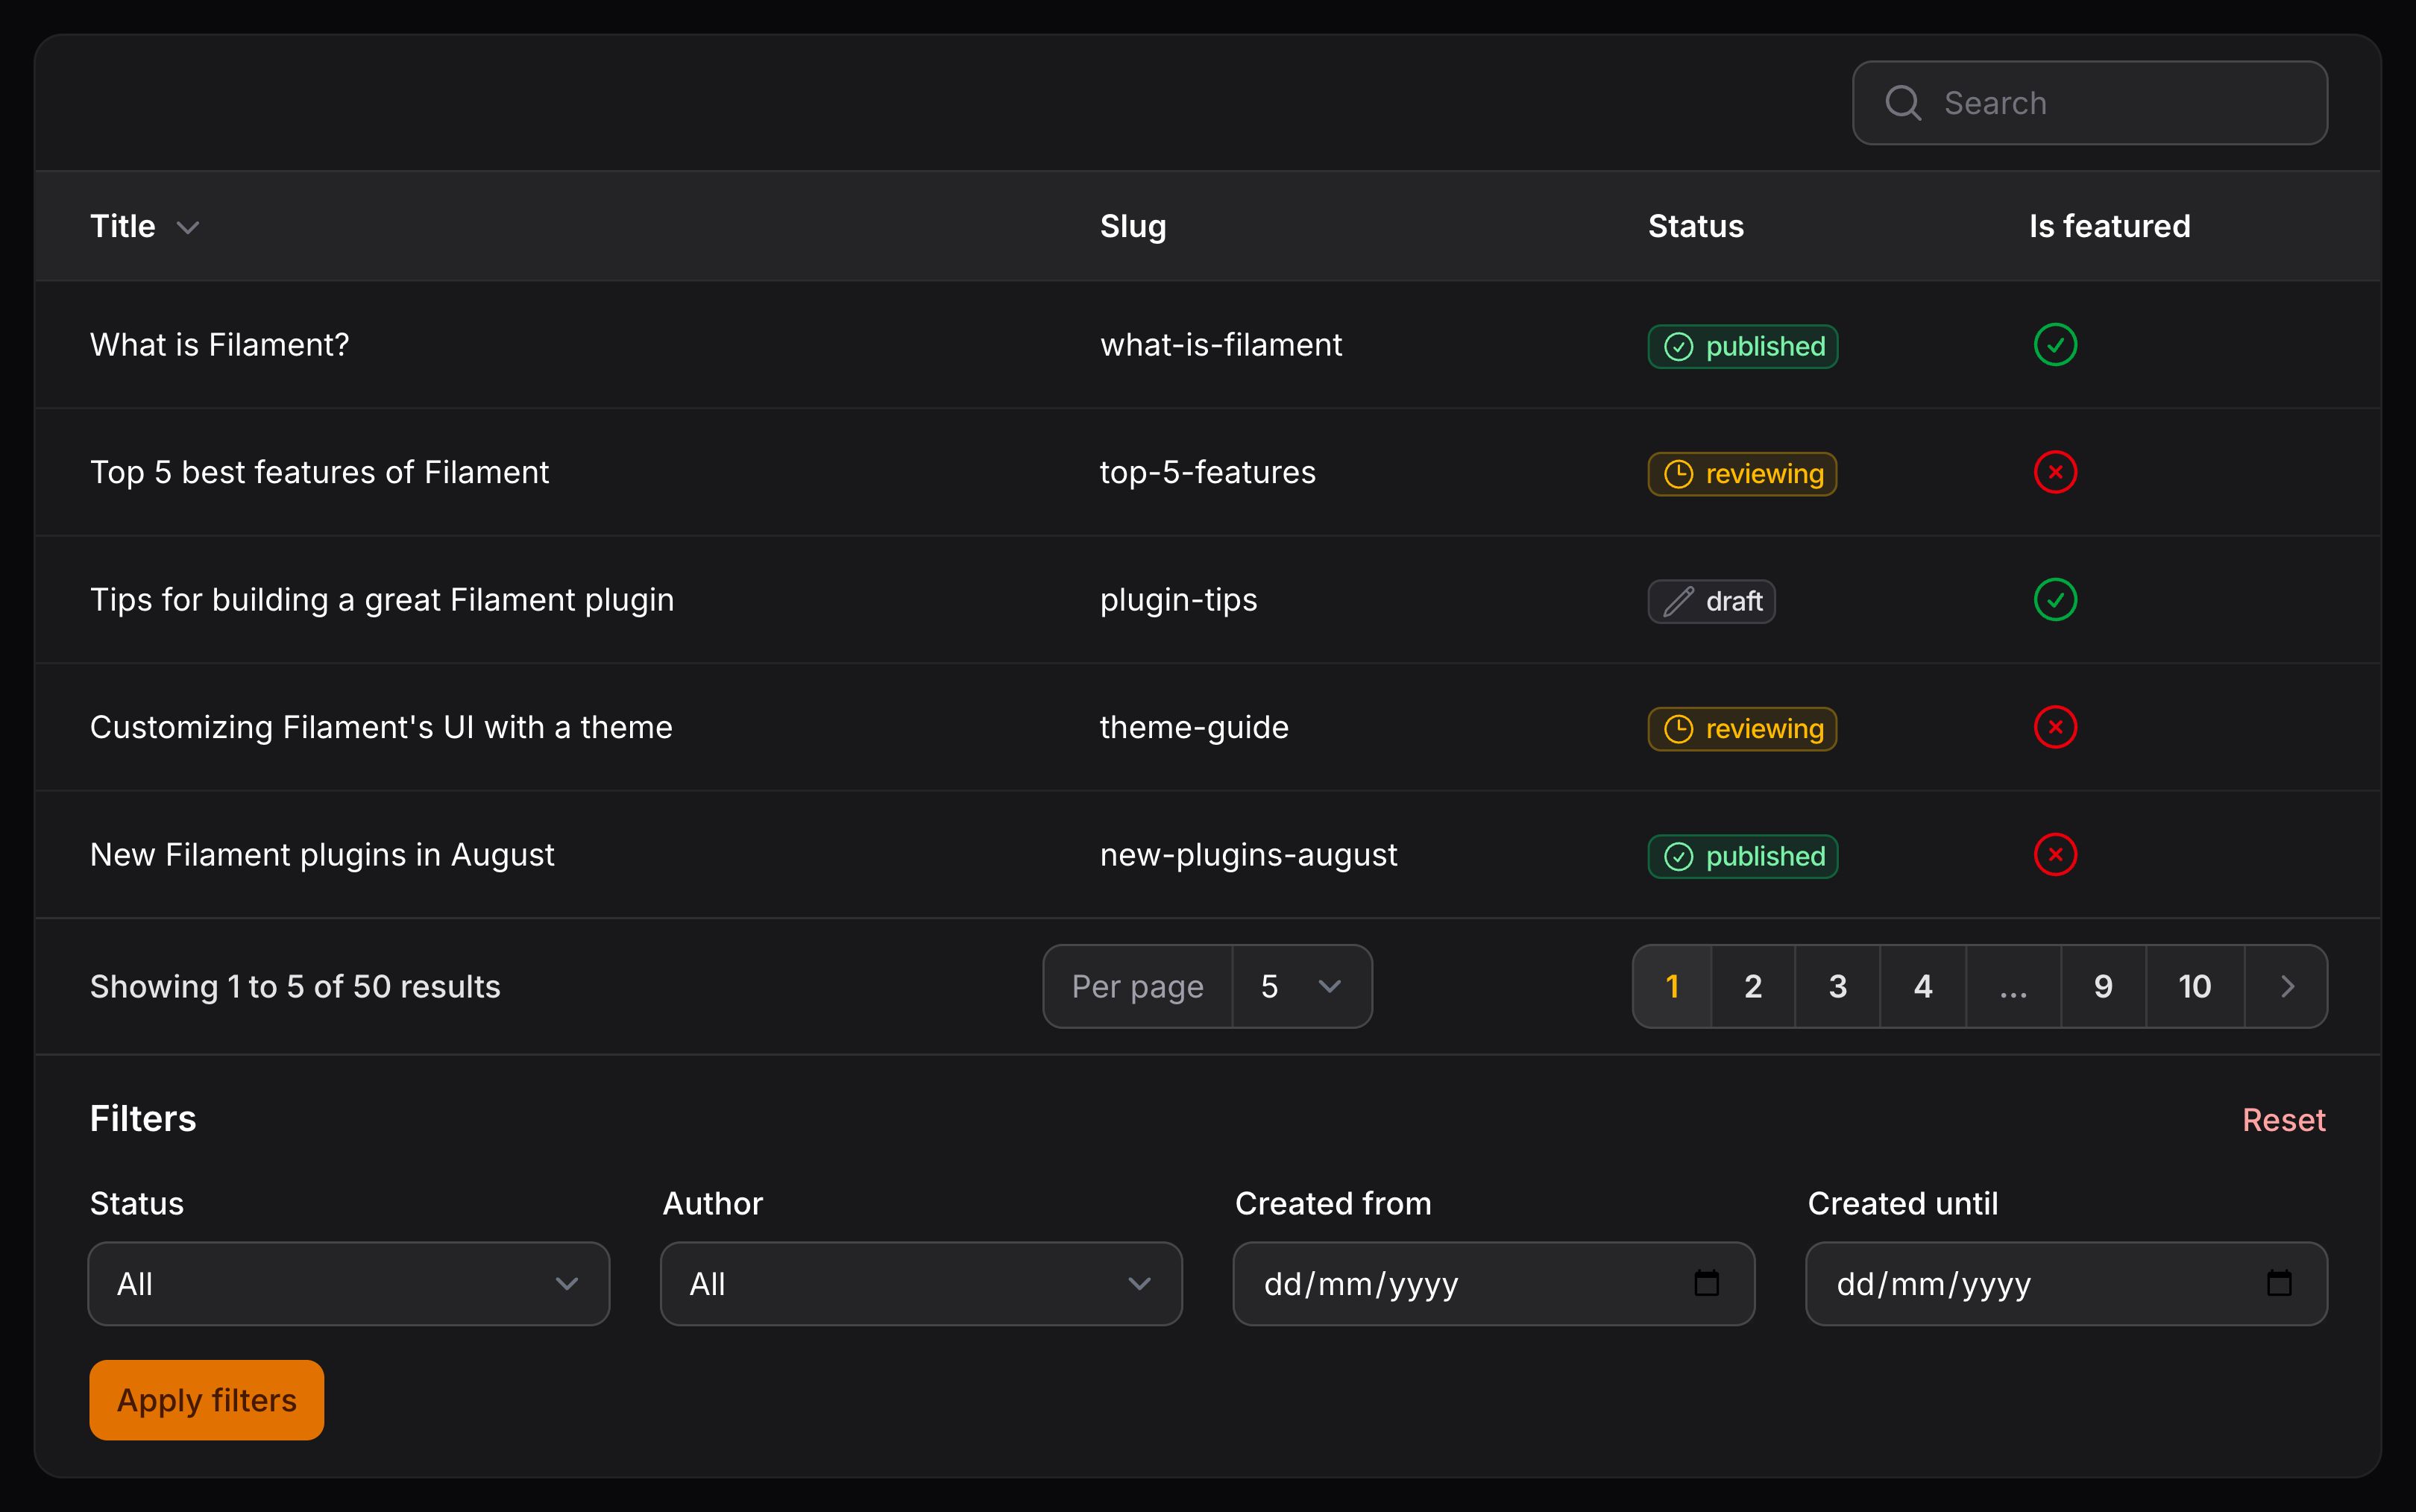Toggle the Title sort chevron icon
2416x1512 pixels.
pos(188,228)
